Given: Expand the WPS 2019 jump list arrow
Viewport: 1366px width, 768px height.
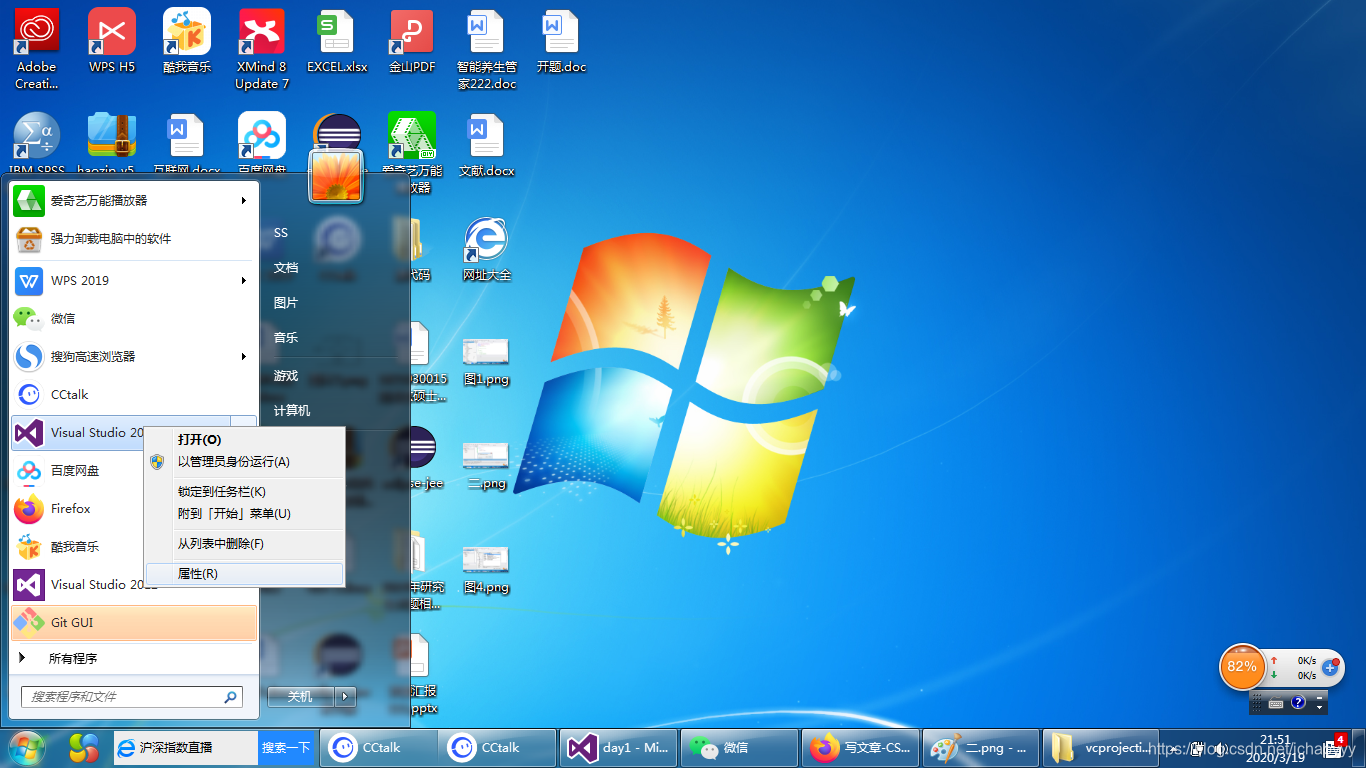Looking at the screenshot, I should coord(244,280).
